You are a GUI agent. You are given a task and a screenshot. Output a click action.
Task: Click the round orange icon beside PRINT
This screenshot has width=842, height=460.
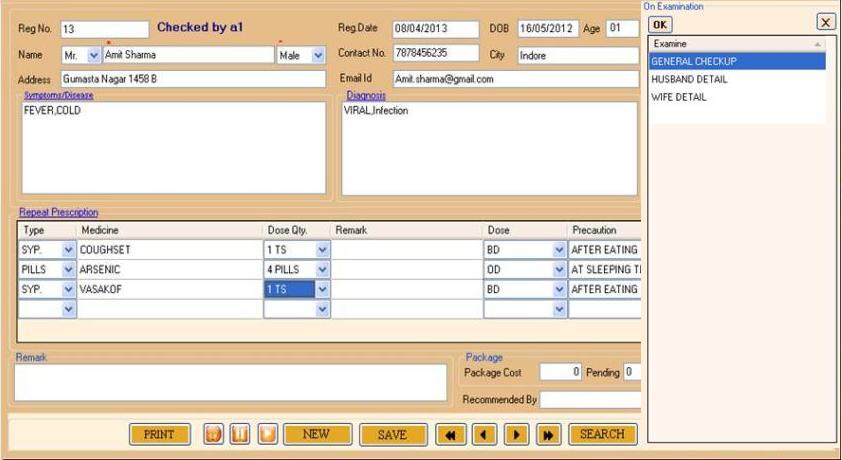(x=214, y=434)
